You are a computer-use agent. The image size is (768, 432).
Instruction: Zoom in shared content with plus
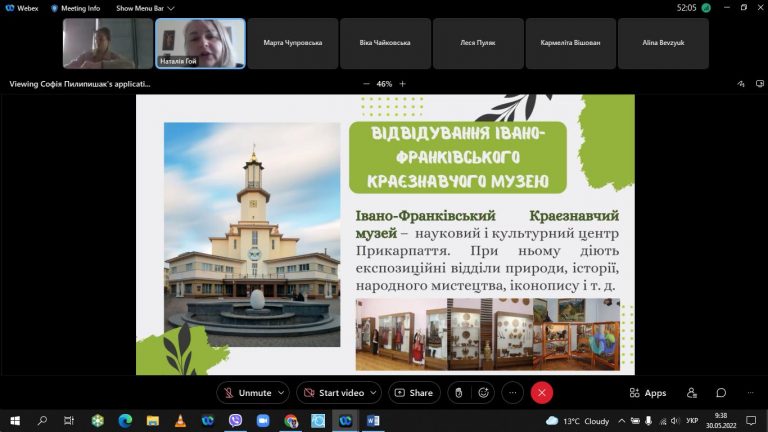[x=403, y=84]
